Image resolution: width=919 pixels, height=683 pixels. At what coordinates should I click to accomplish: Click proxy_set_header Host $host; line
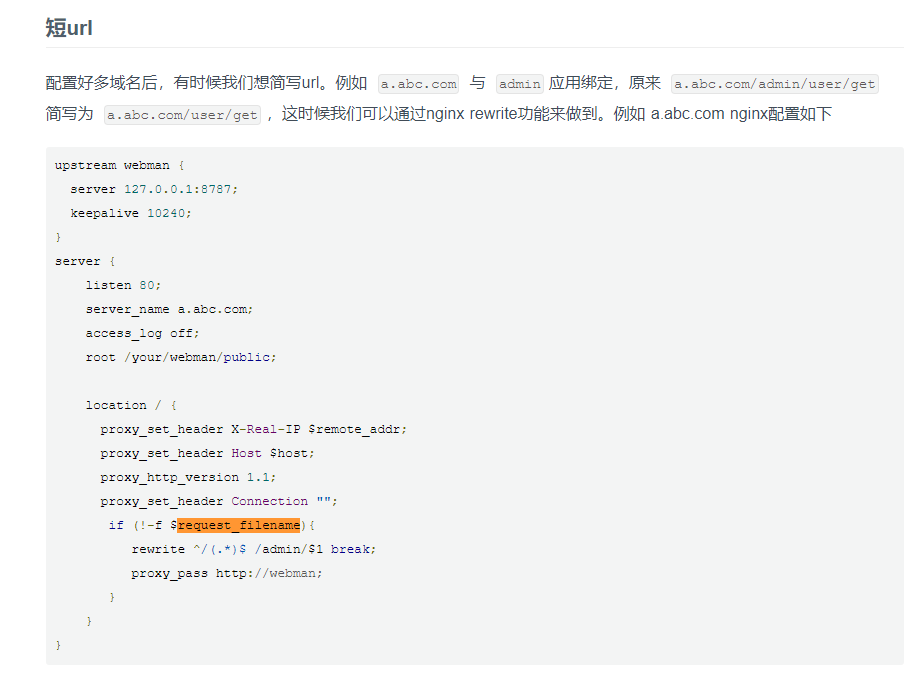[207, 454]
